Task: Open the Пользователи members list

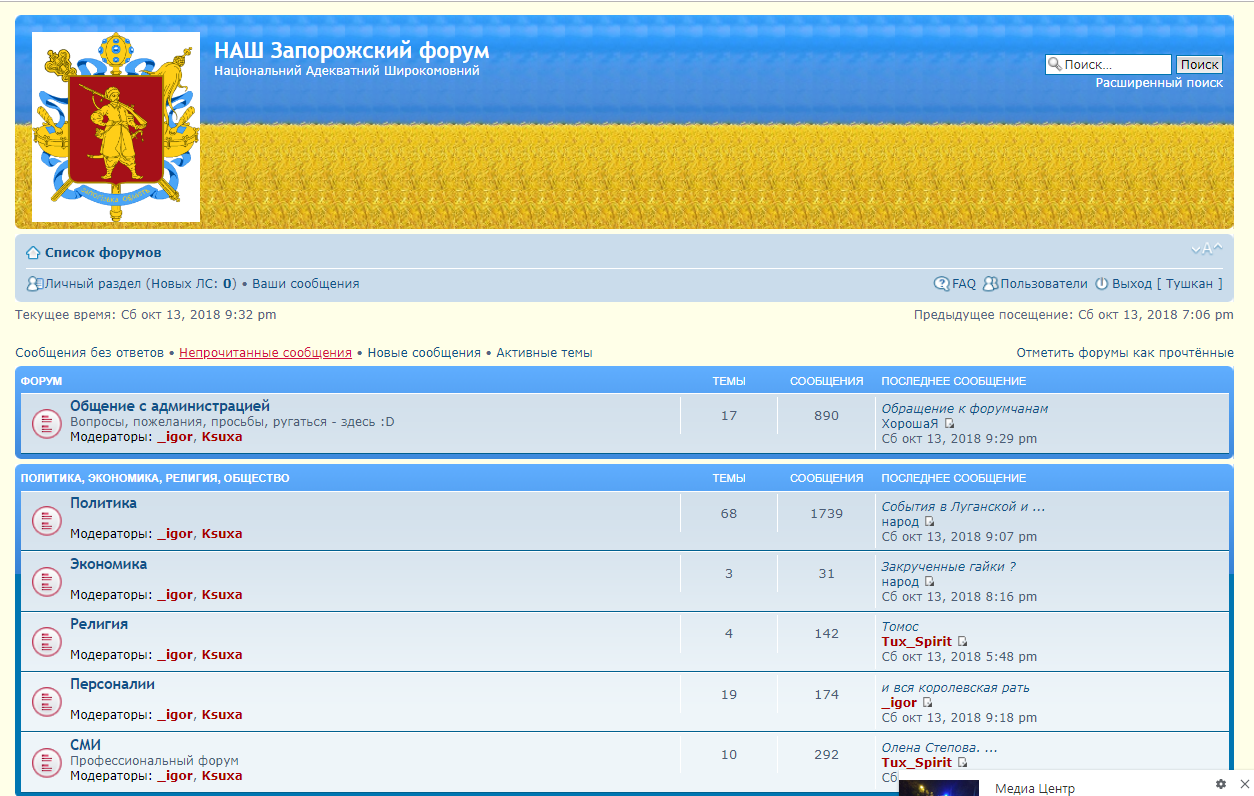Action: click(x=1043, y=284)
